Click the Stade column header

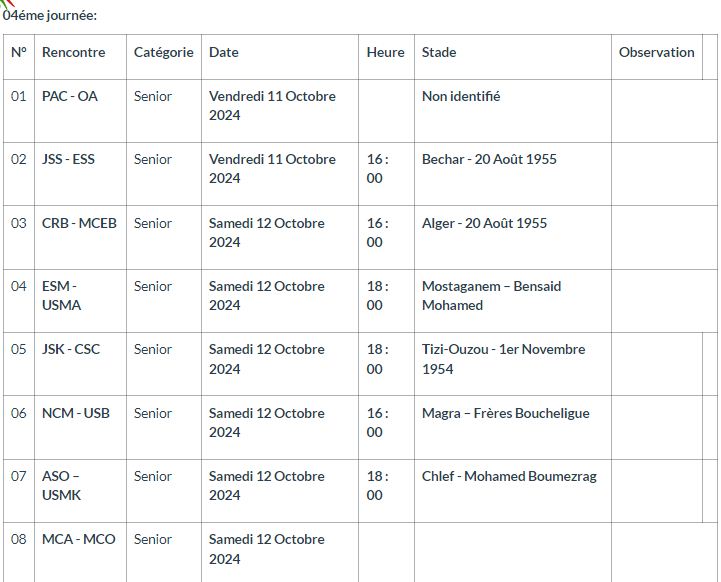coord(439,53)
